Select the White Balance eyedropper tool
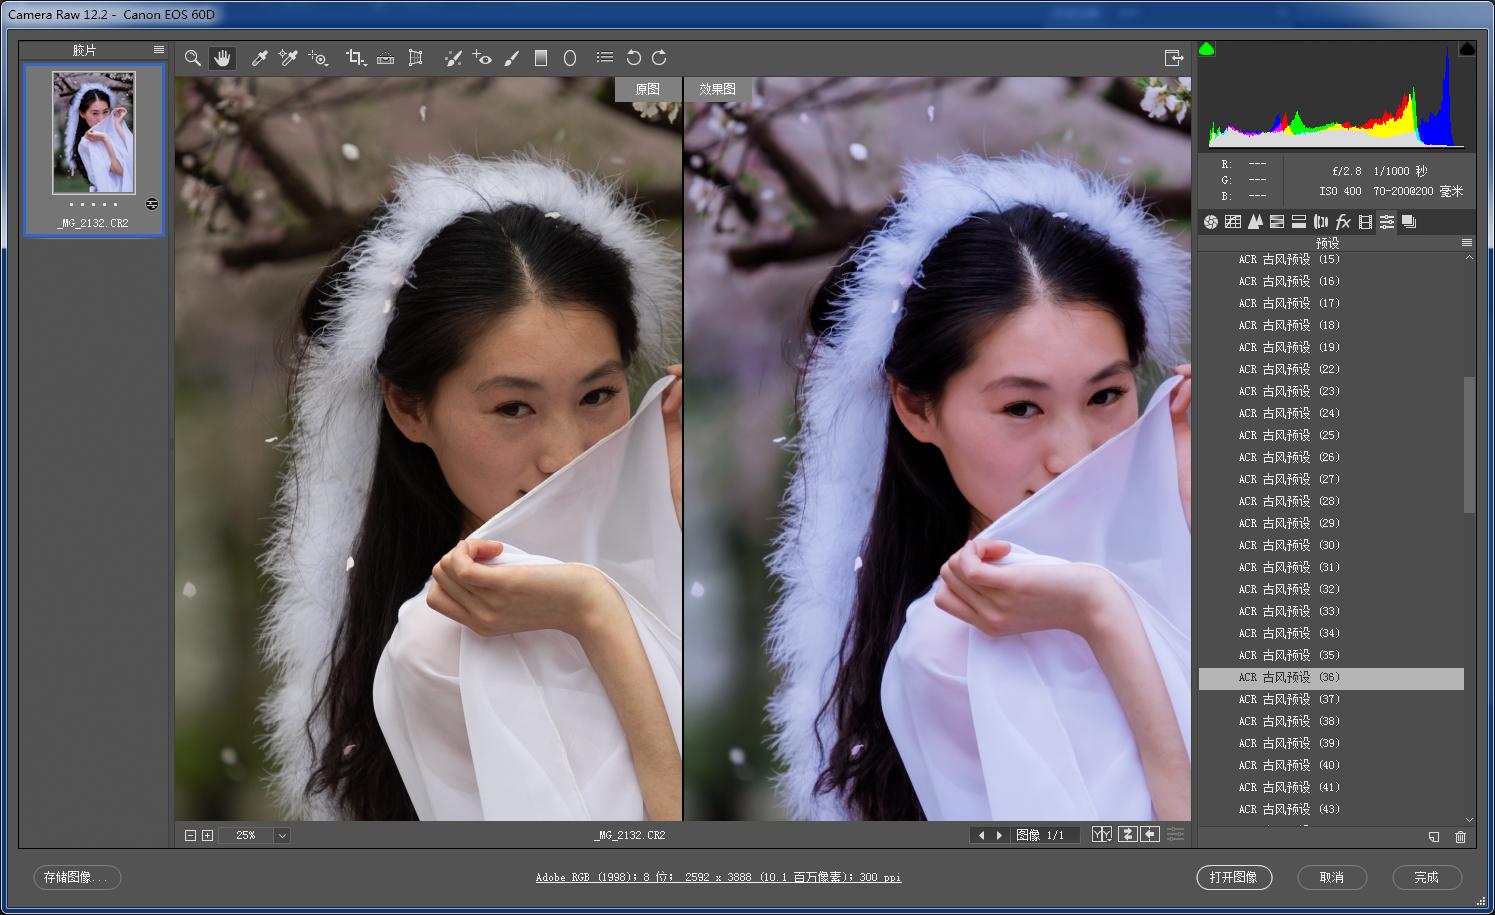 point(259,58)
